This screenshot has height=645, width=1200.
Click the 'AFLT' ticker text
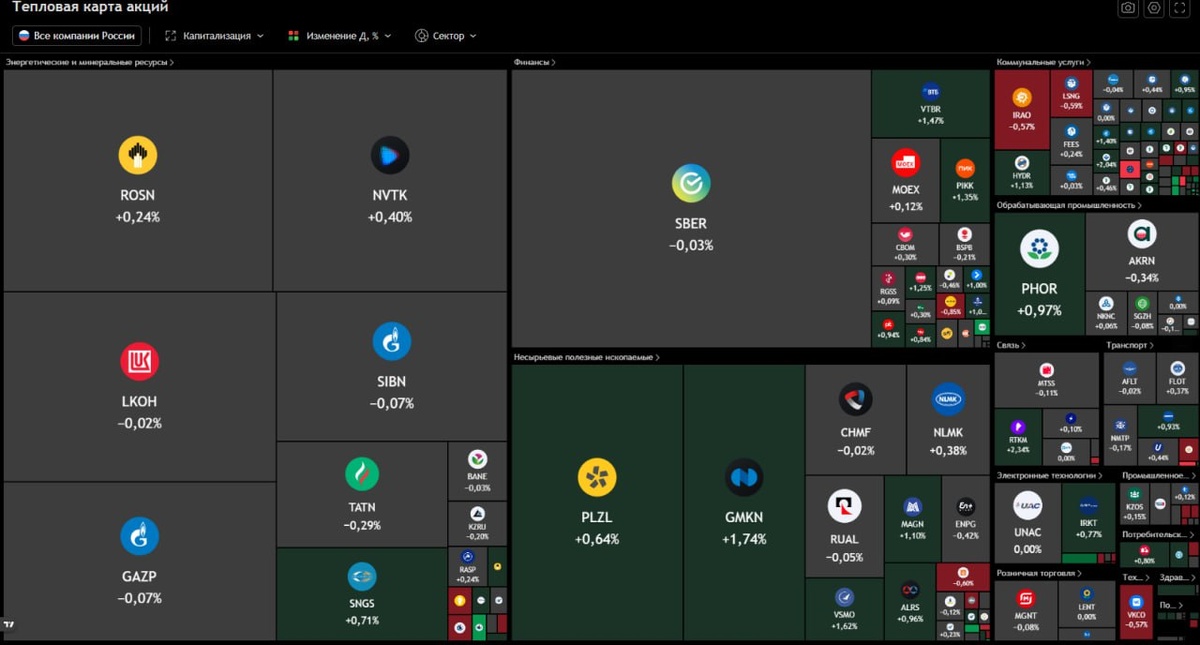[x=1129, y=381]
